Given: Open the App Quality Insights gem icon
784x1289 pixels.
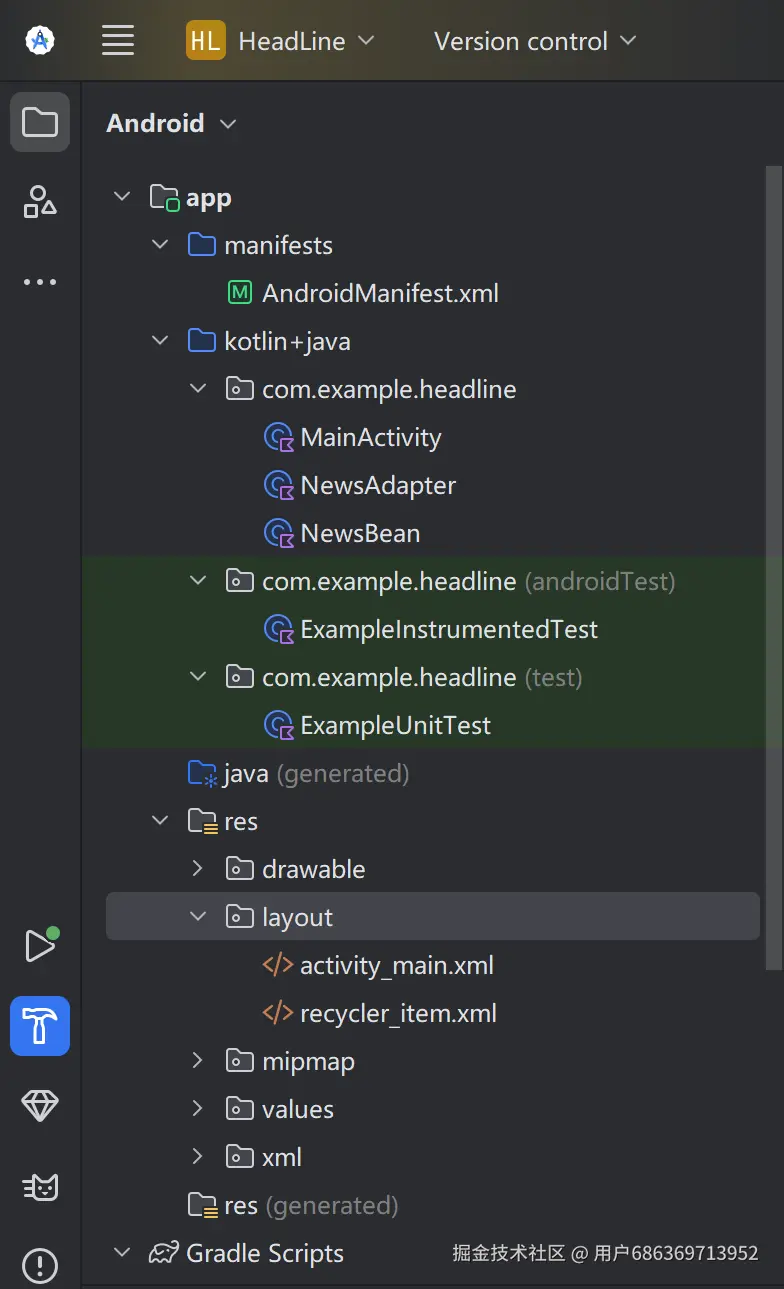Looking at the screenshot, I should [40, 1106].
